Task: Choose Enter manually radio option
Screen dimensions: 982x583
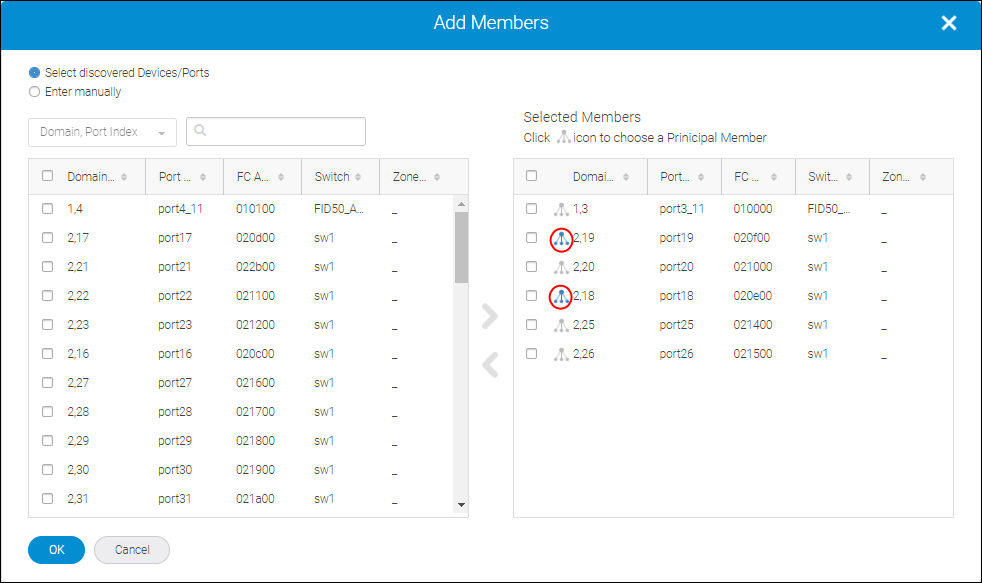Action: pos(35,92)
